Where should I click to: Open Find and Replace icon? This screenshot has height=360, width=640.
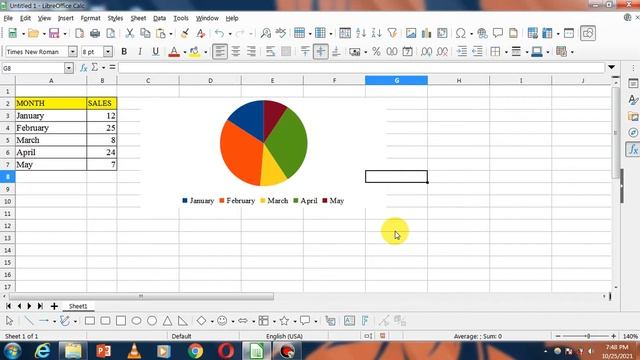coord(266,33)
